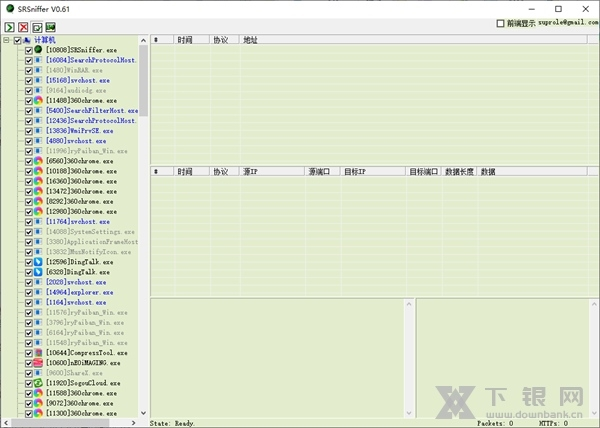Uncheck the 计算机 root node checkbox
Viewport: 600px width, 428px height.
tap(17, 40)
